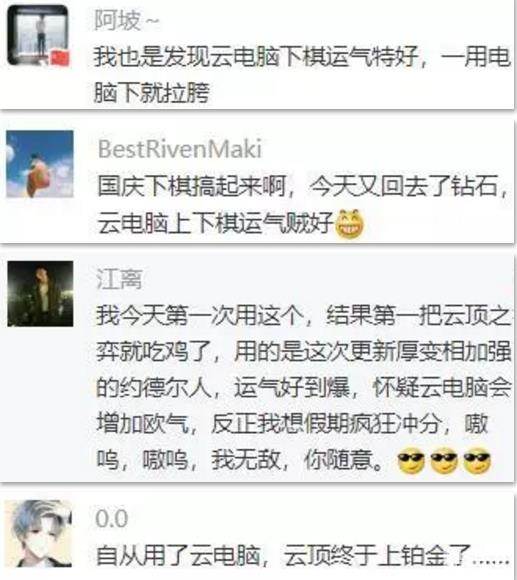This screenshot has width=517, height=580.
Task: Click the middle sunglasses emoji
Action: point(444,461)
